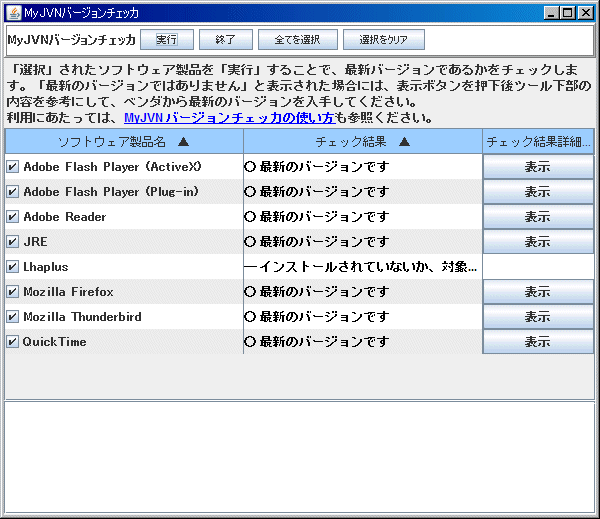Click the チェック結果詳細 column header
This screenshot has height=519, width=600.
[x=538, y=142]
